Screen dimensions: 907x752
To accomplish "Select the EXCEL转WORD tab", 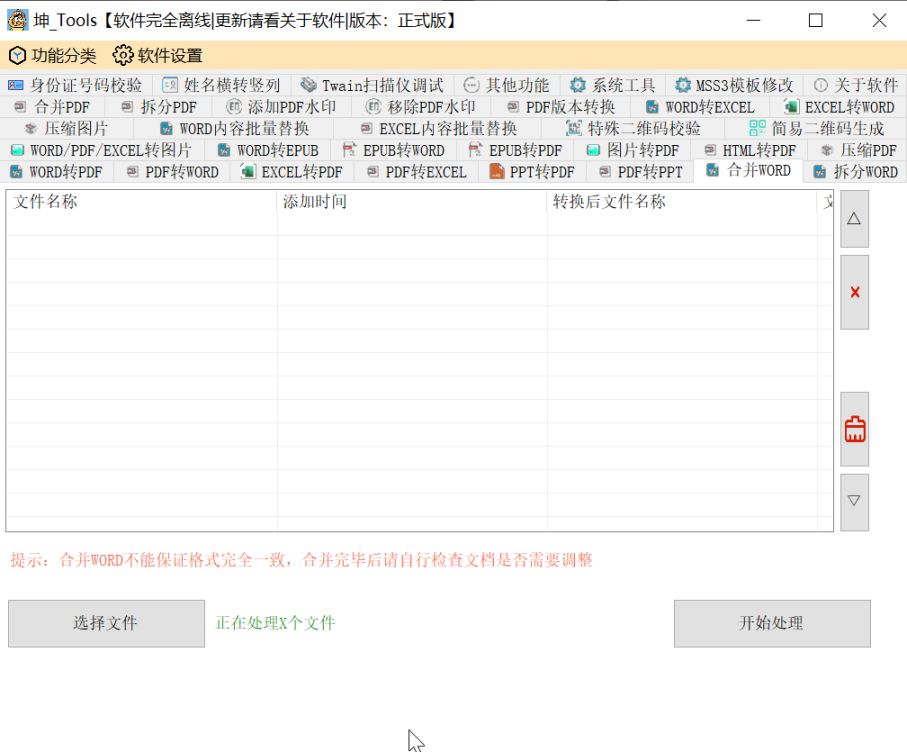I will (838, 107).
